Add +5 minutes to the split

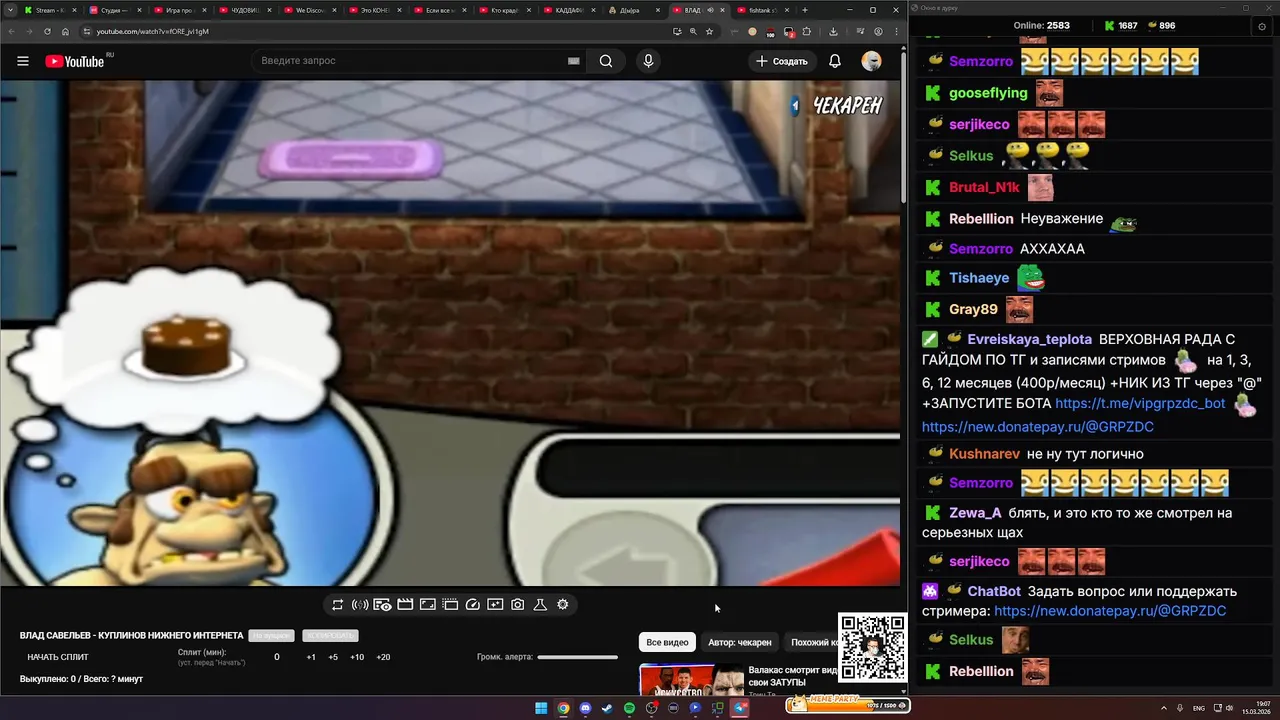coord(333,657)
